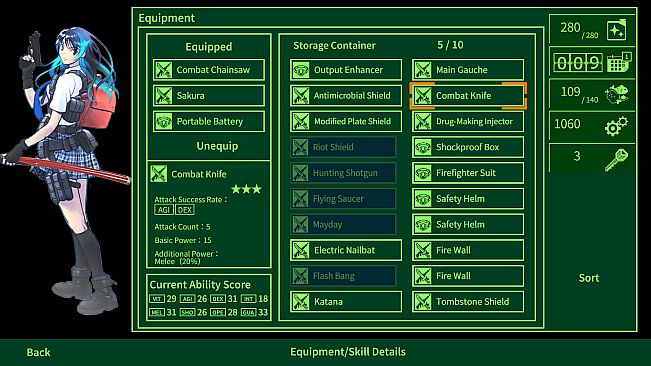Select the Main Gauche item
651x366 pixels.
point(468,70)
